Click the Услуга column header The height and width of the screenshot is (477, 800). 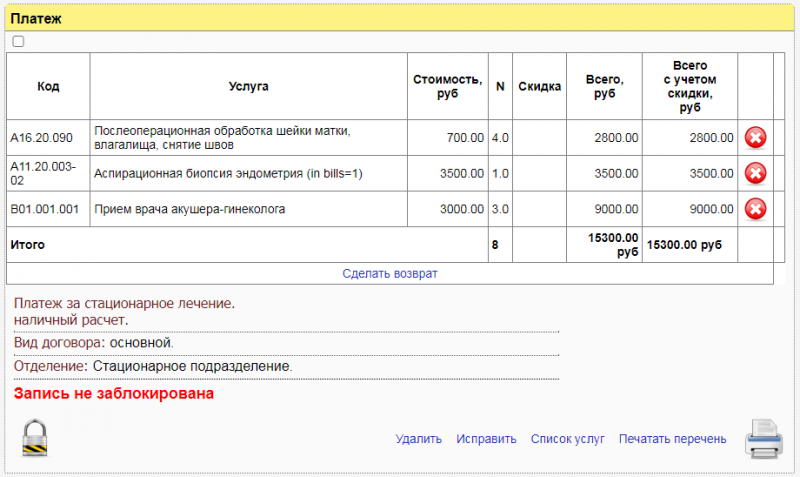pos(248,87)
